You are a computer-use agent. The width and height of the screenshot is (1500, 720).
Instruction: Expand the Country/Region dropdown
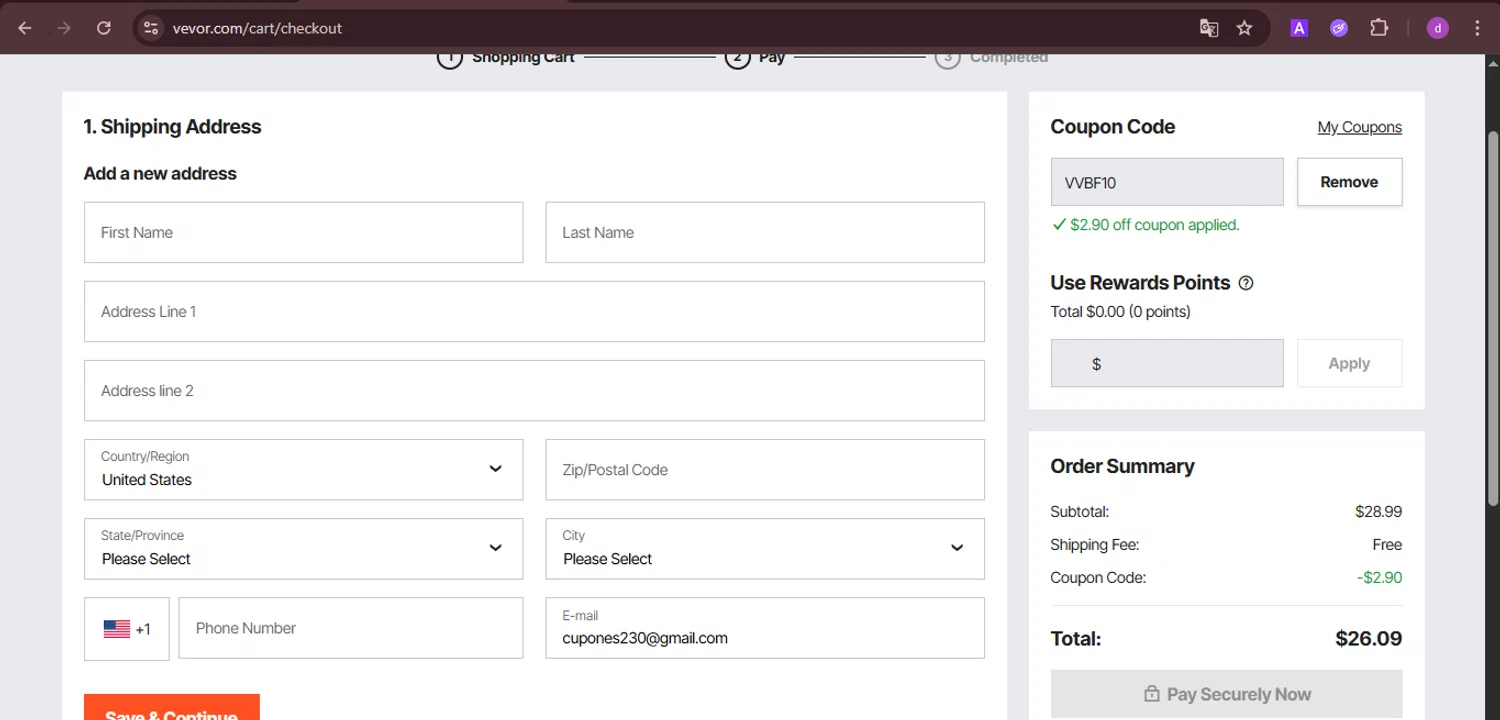(x=303, y=470)
